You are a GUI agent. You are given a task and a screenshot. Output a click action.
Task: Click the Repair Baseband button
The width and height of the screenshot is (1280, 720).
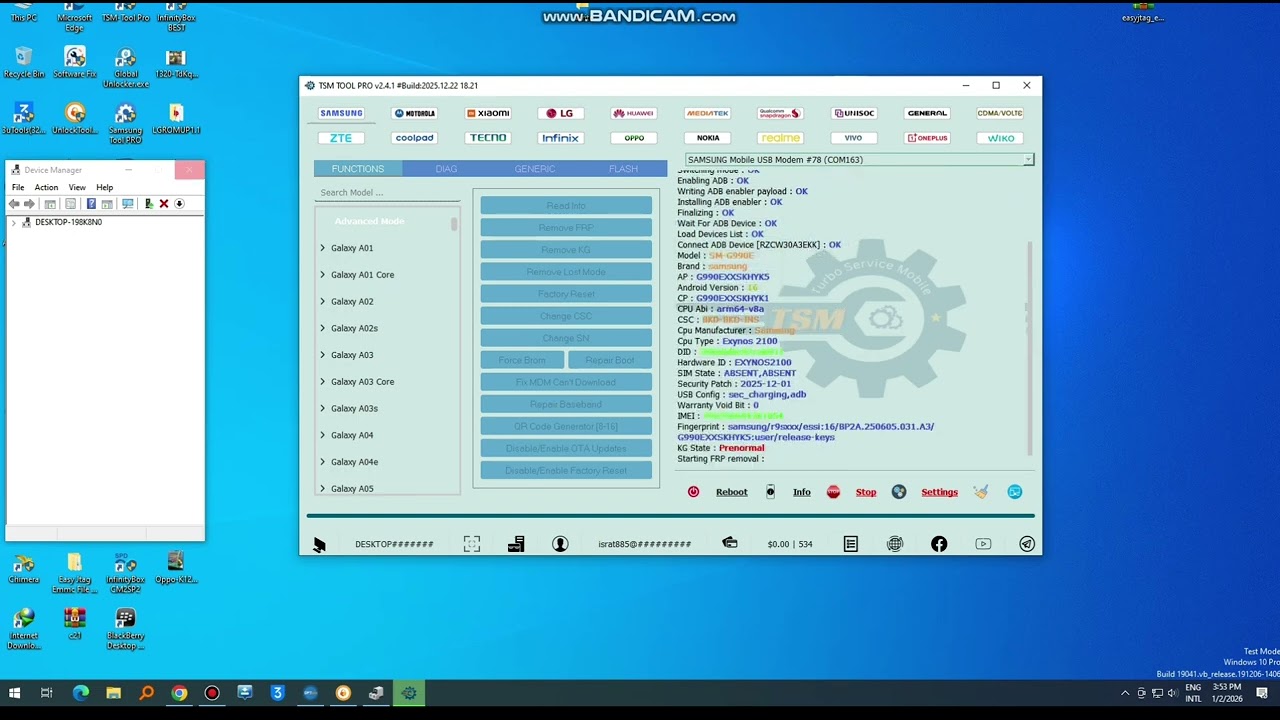[x=566, y=404]
